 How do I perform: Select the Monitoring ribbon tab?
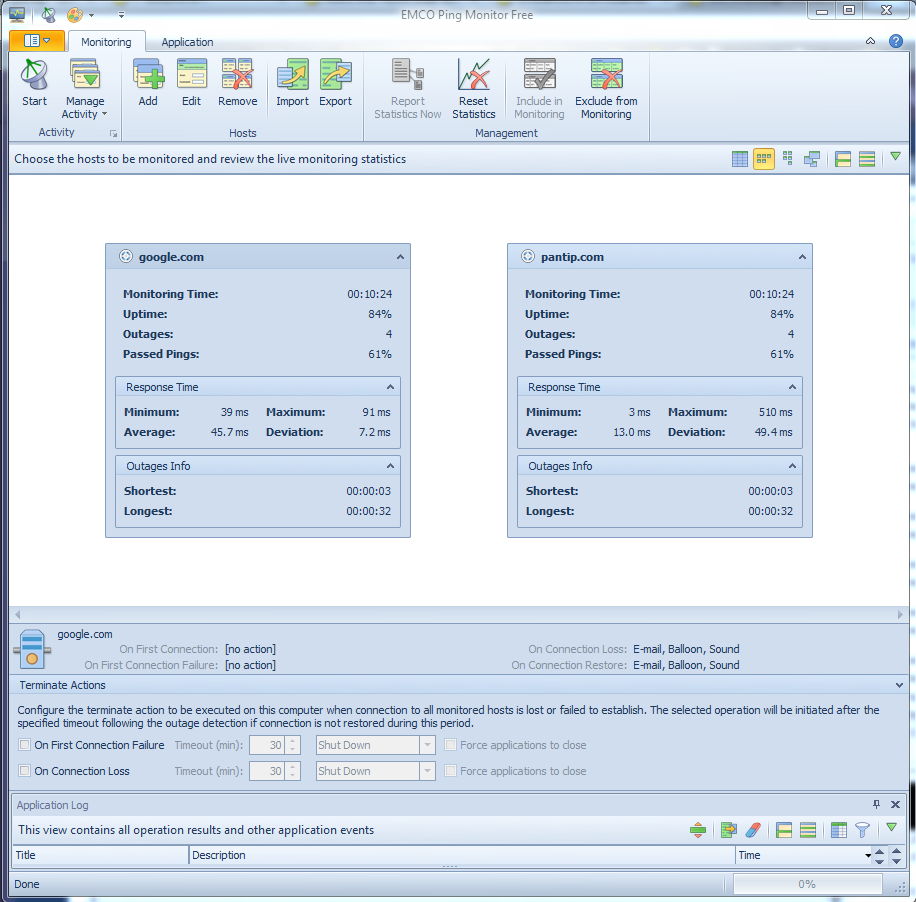pyautogui.click(x=106, y=42)
